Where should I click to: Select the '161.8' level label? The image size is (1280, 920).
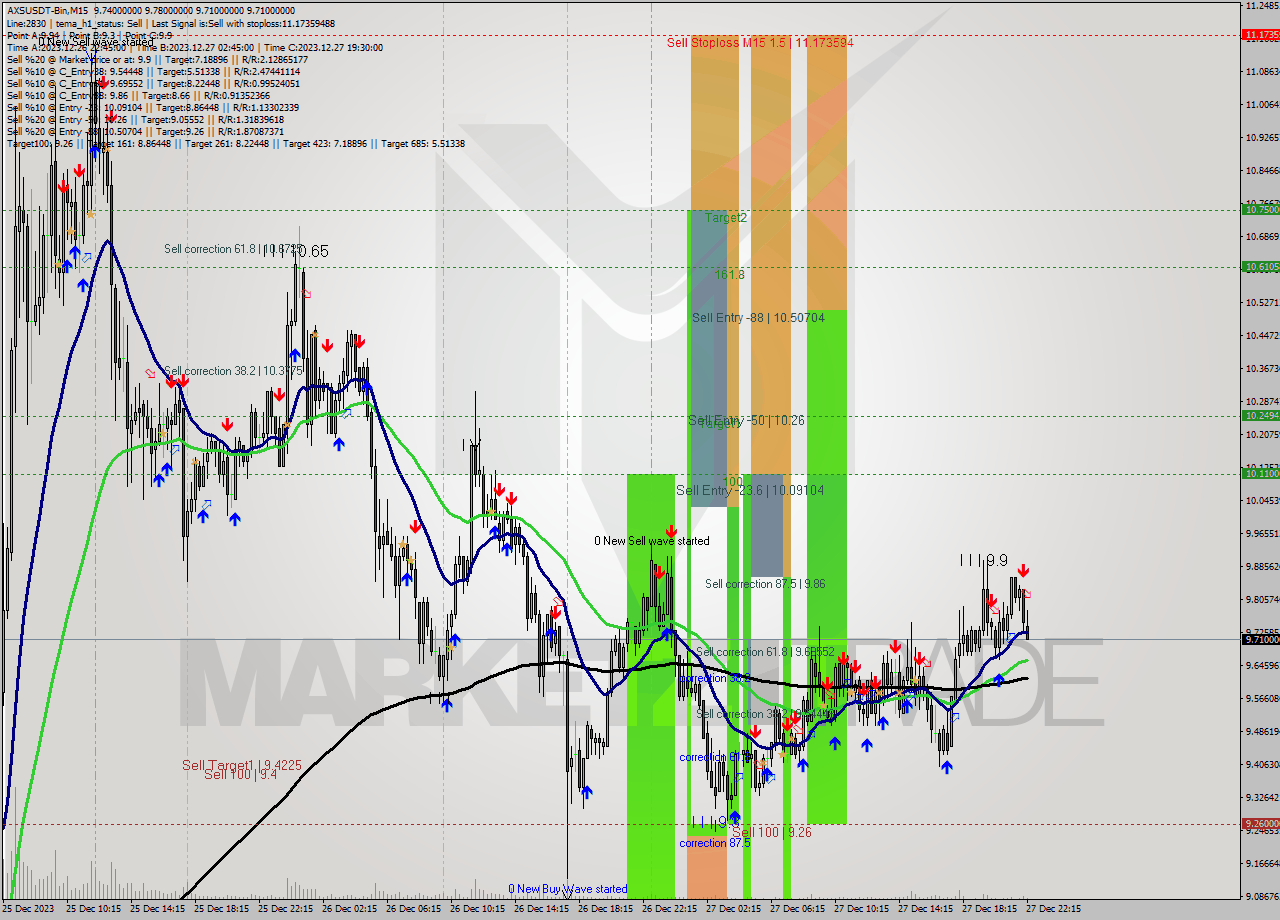coord(729,274)
